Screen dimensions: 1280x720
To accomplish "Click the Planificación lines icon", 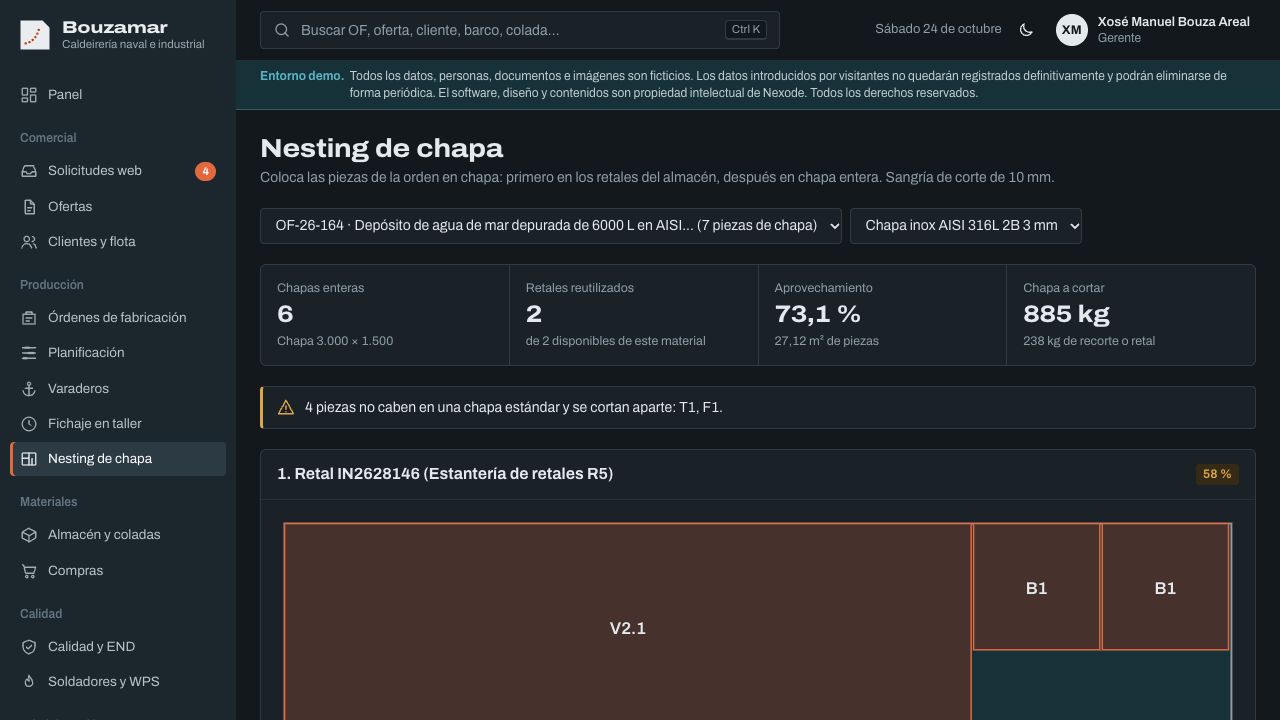I will 29,353.
